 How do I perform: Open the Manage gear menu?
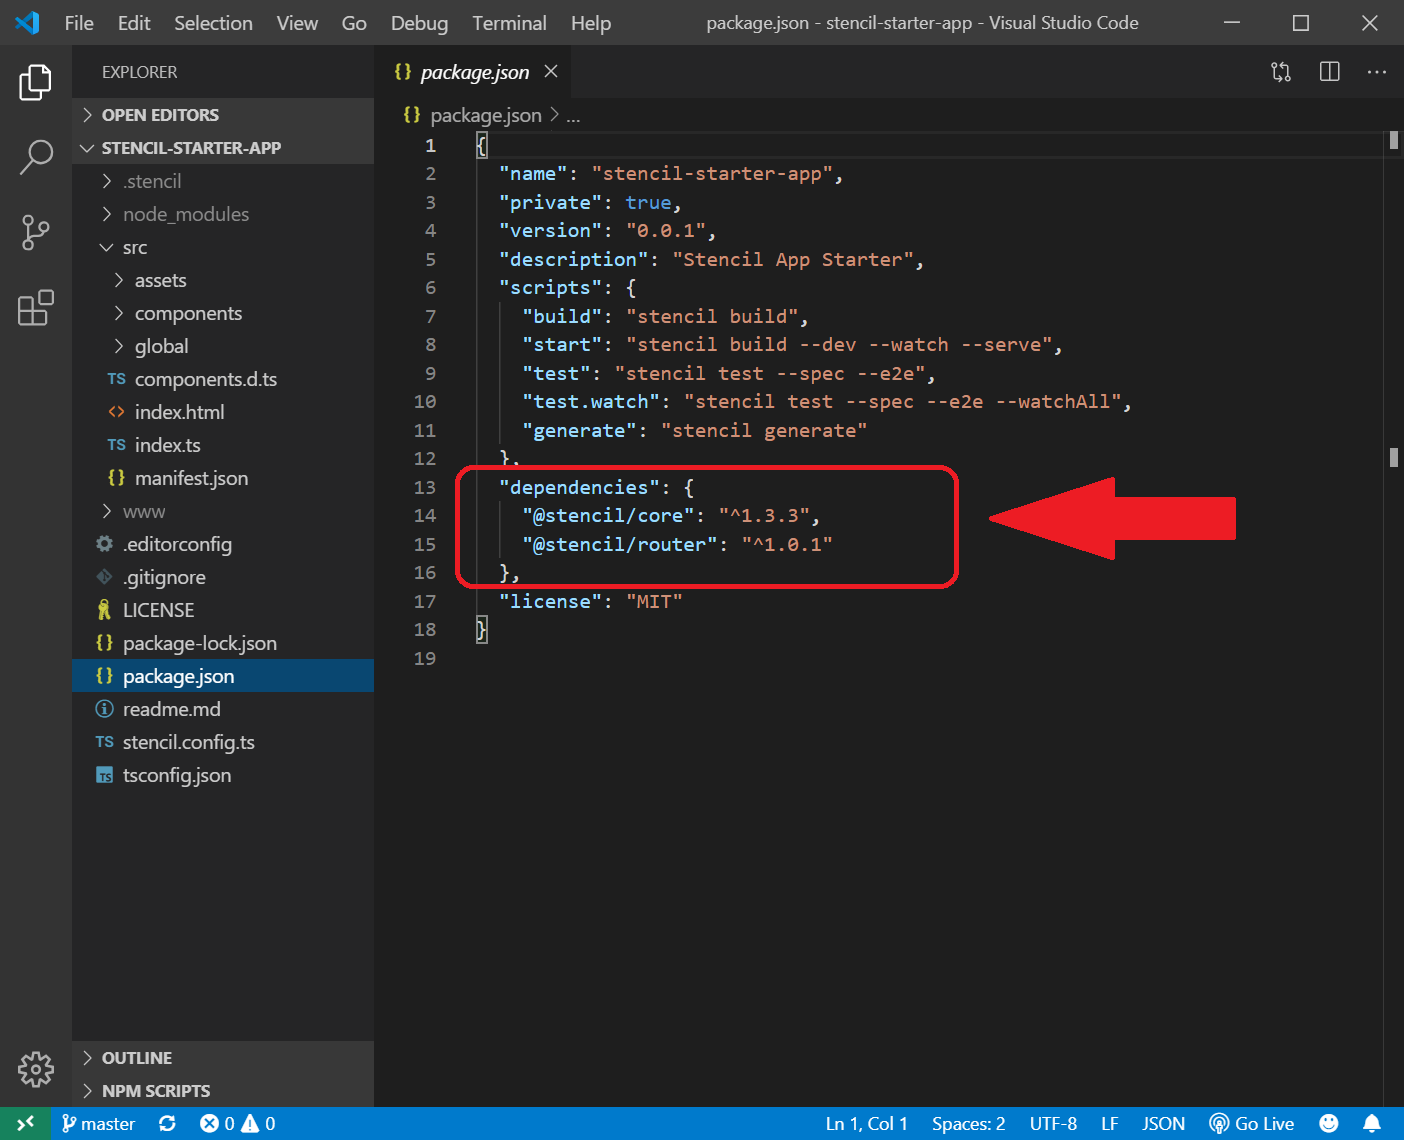pos(35,1069)
